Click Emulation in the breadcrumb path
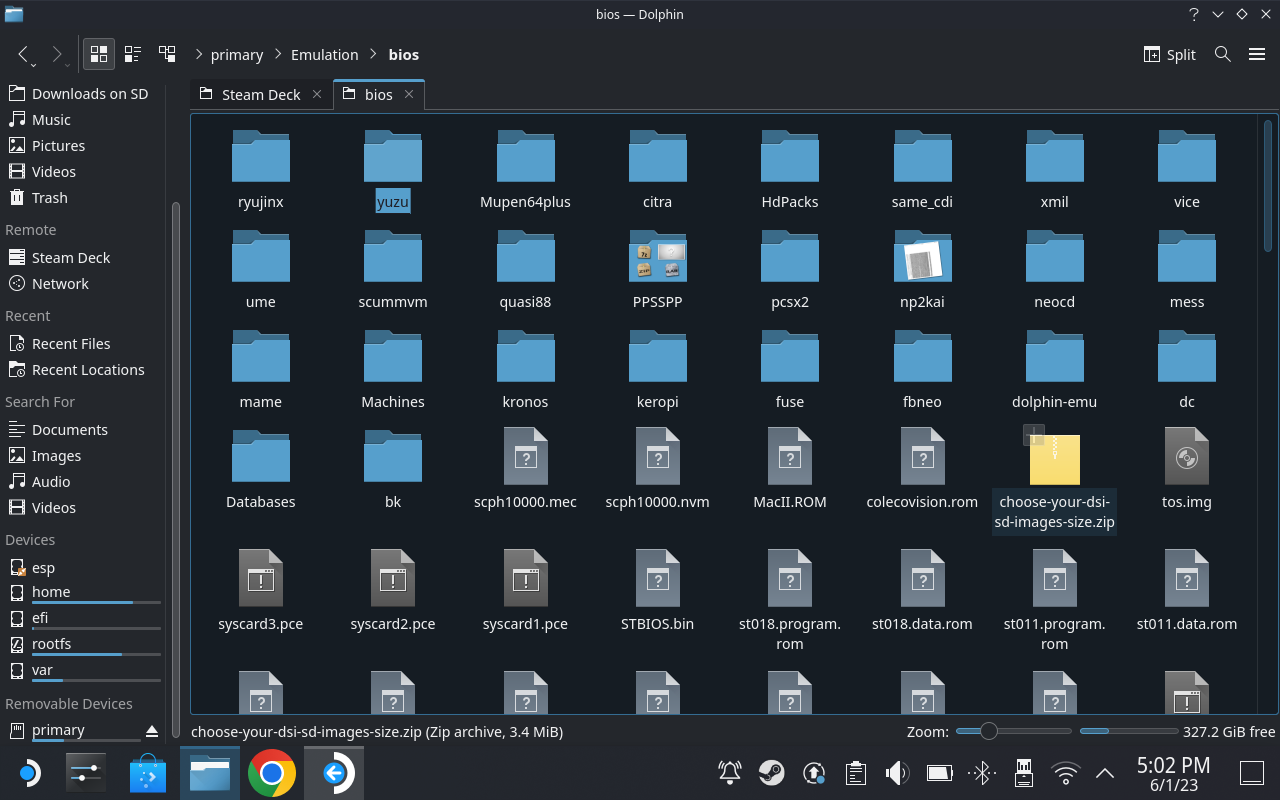 [x=324, y=55]
